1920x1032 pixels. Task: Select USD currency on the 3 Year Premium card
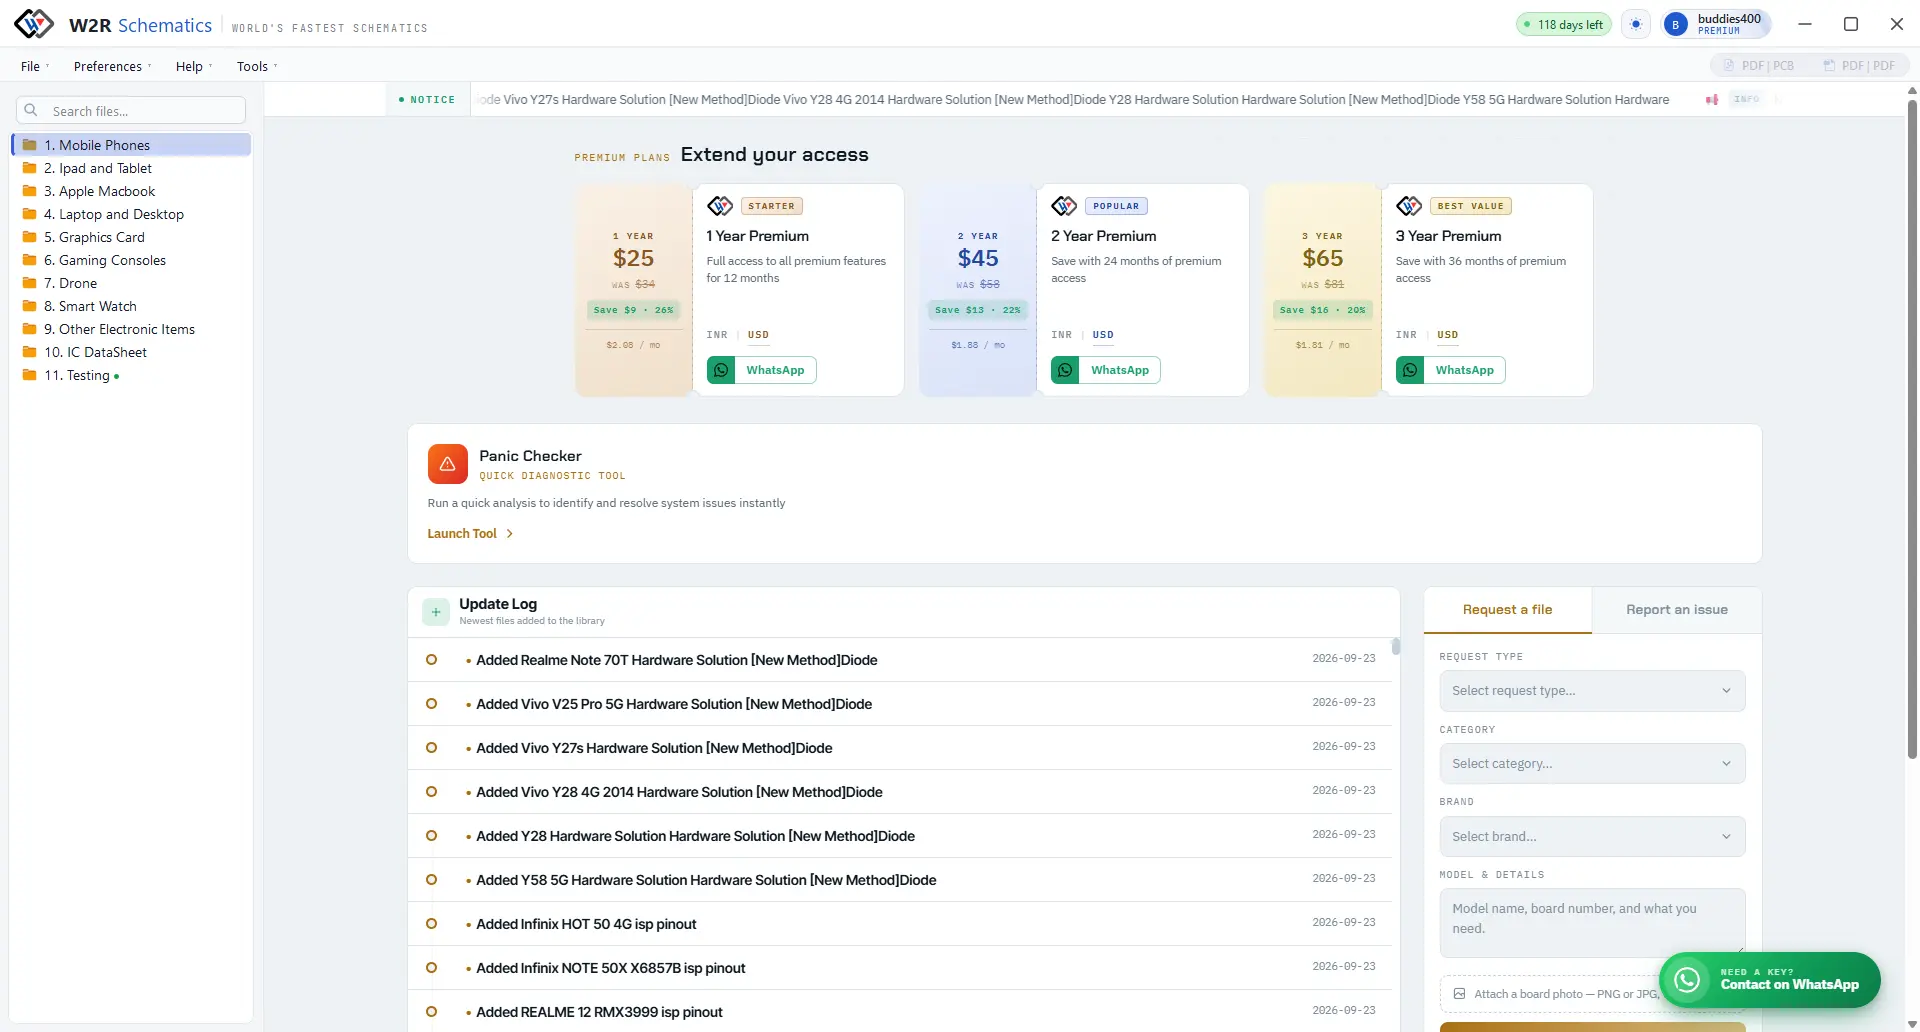tap(1448, 335)
